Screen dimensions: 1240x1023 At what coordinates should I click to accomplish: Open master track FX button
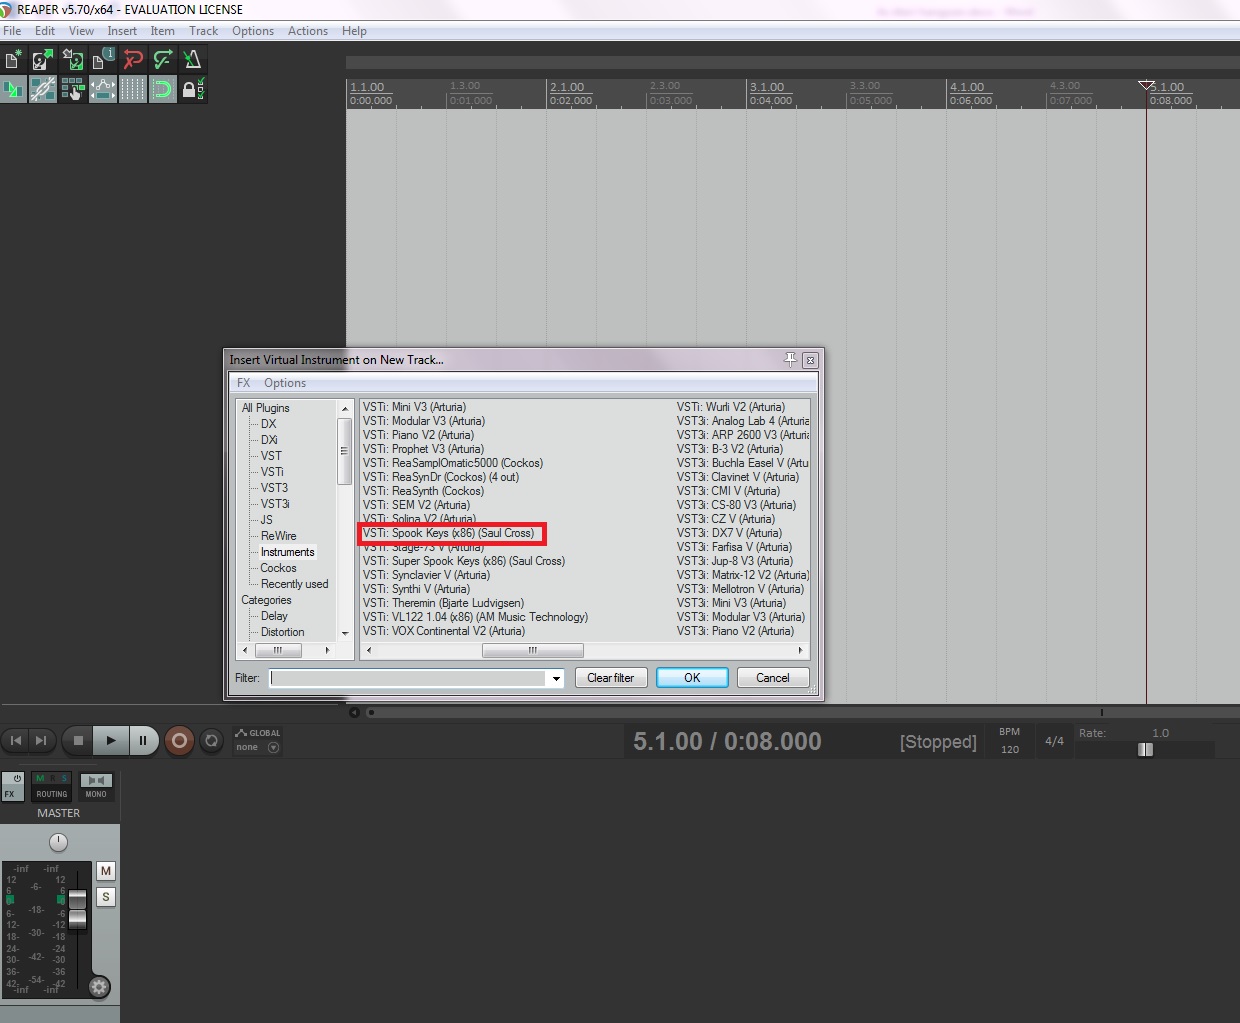coord(12,786)
